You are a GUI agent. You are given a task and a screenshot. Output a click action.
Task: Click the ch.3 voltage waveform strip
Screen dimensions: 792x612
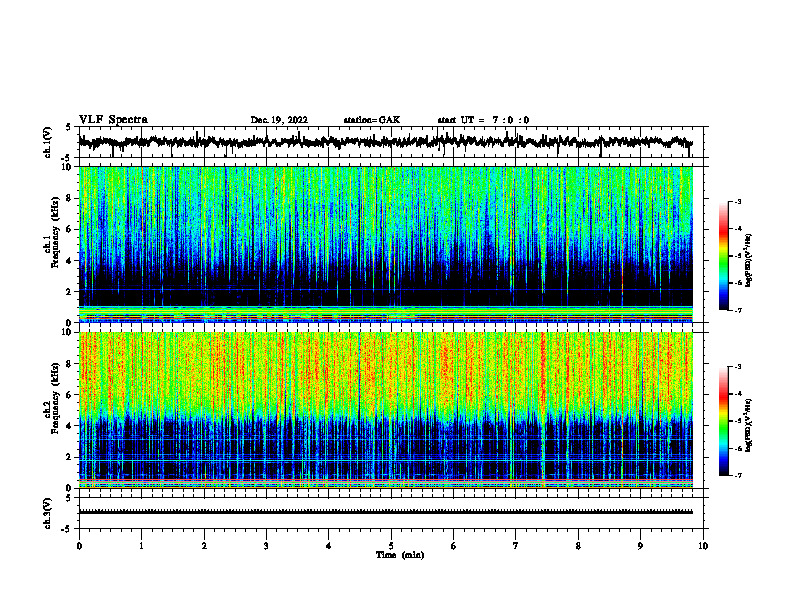pyautogui.click(x=385, y=512)
